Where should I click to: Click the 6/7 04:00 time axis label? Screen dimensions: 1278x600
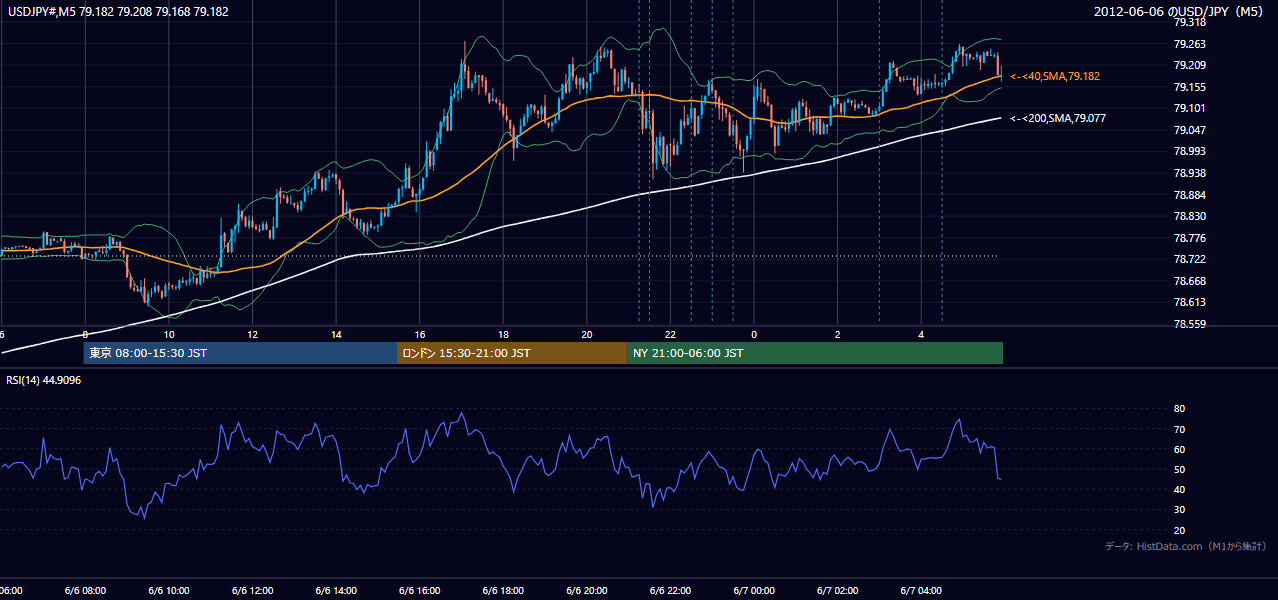point(921,591)
